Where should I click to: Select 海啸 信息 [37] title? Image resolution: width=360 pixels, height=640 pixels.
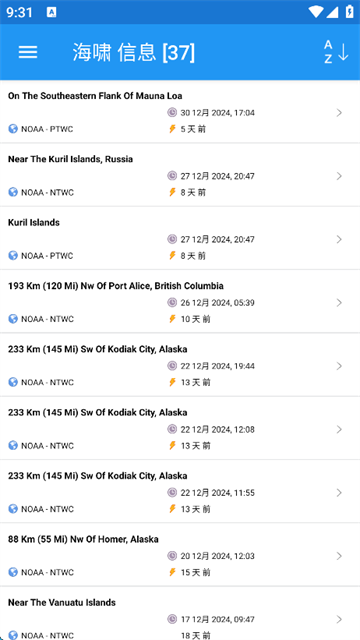tap(134, 52)
